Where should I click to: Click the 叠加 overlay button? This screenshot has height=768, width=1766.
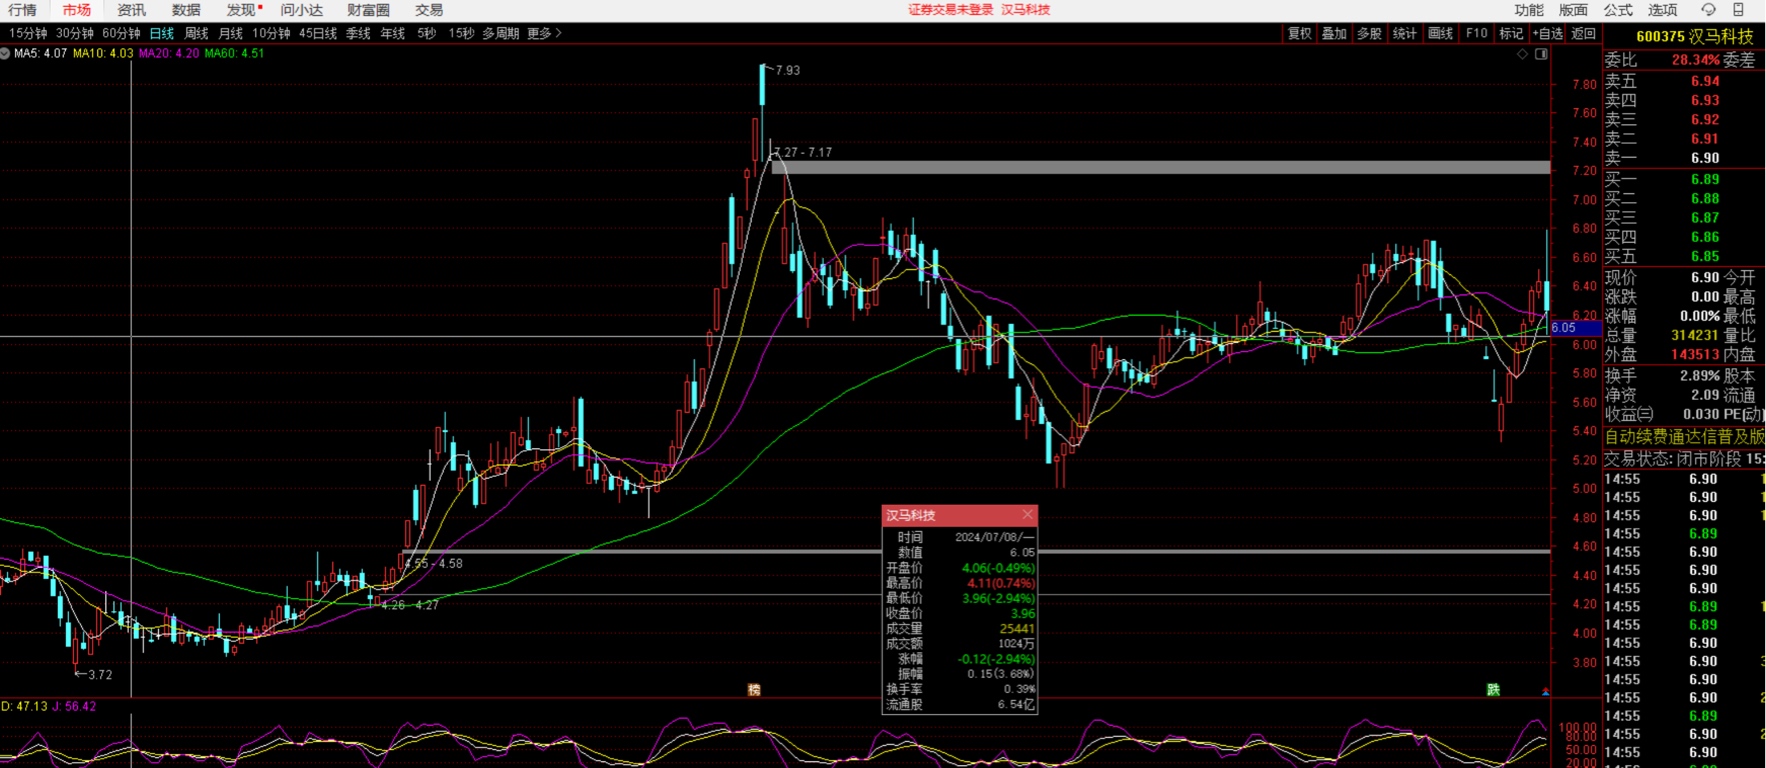pos(1334,33)
